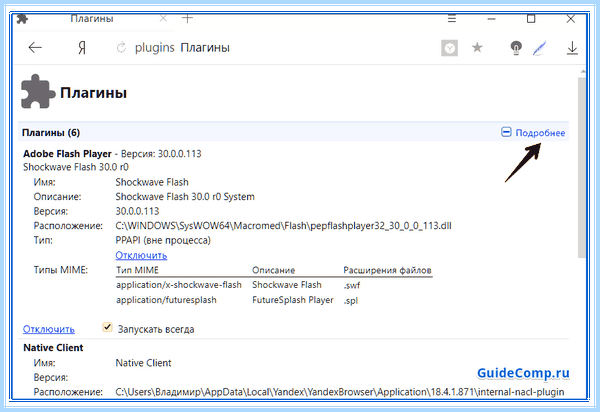The image size is (600, 412).
Task: Click the vertical scrollbar thumb
Action: [582, 167]
